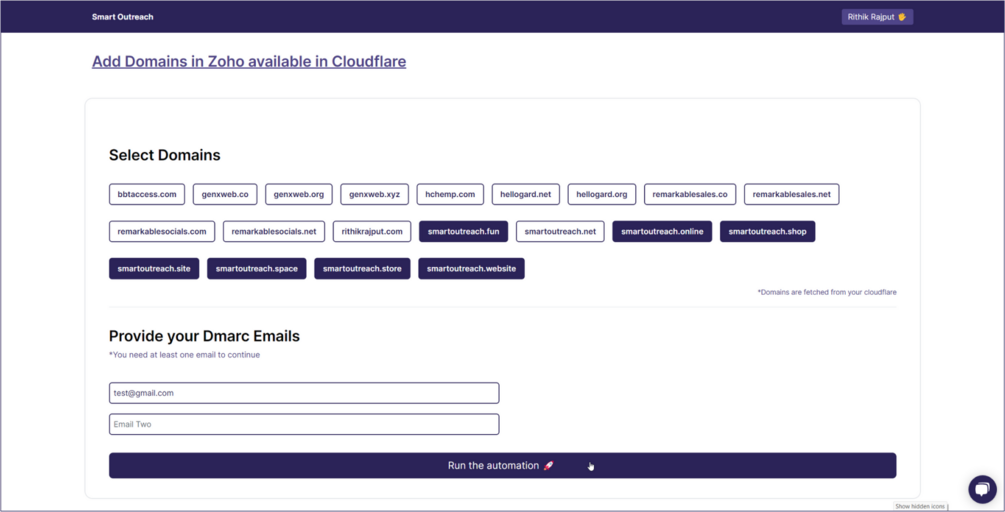Viewport: 1005px width, 512px height.
Task: Deselect smartoutreach.store domain
Action: 362,268
